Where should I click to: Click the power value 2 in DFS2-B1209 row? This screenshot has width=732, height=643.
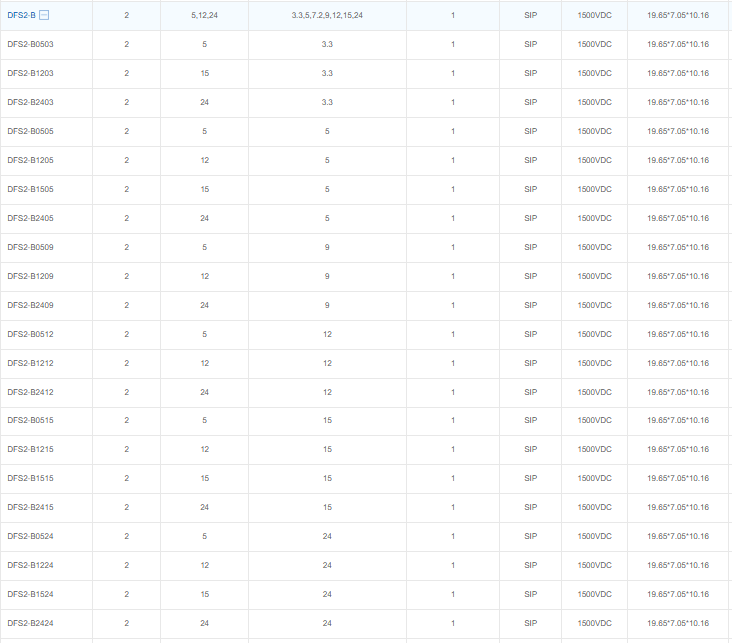(x=127, y=276)
